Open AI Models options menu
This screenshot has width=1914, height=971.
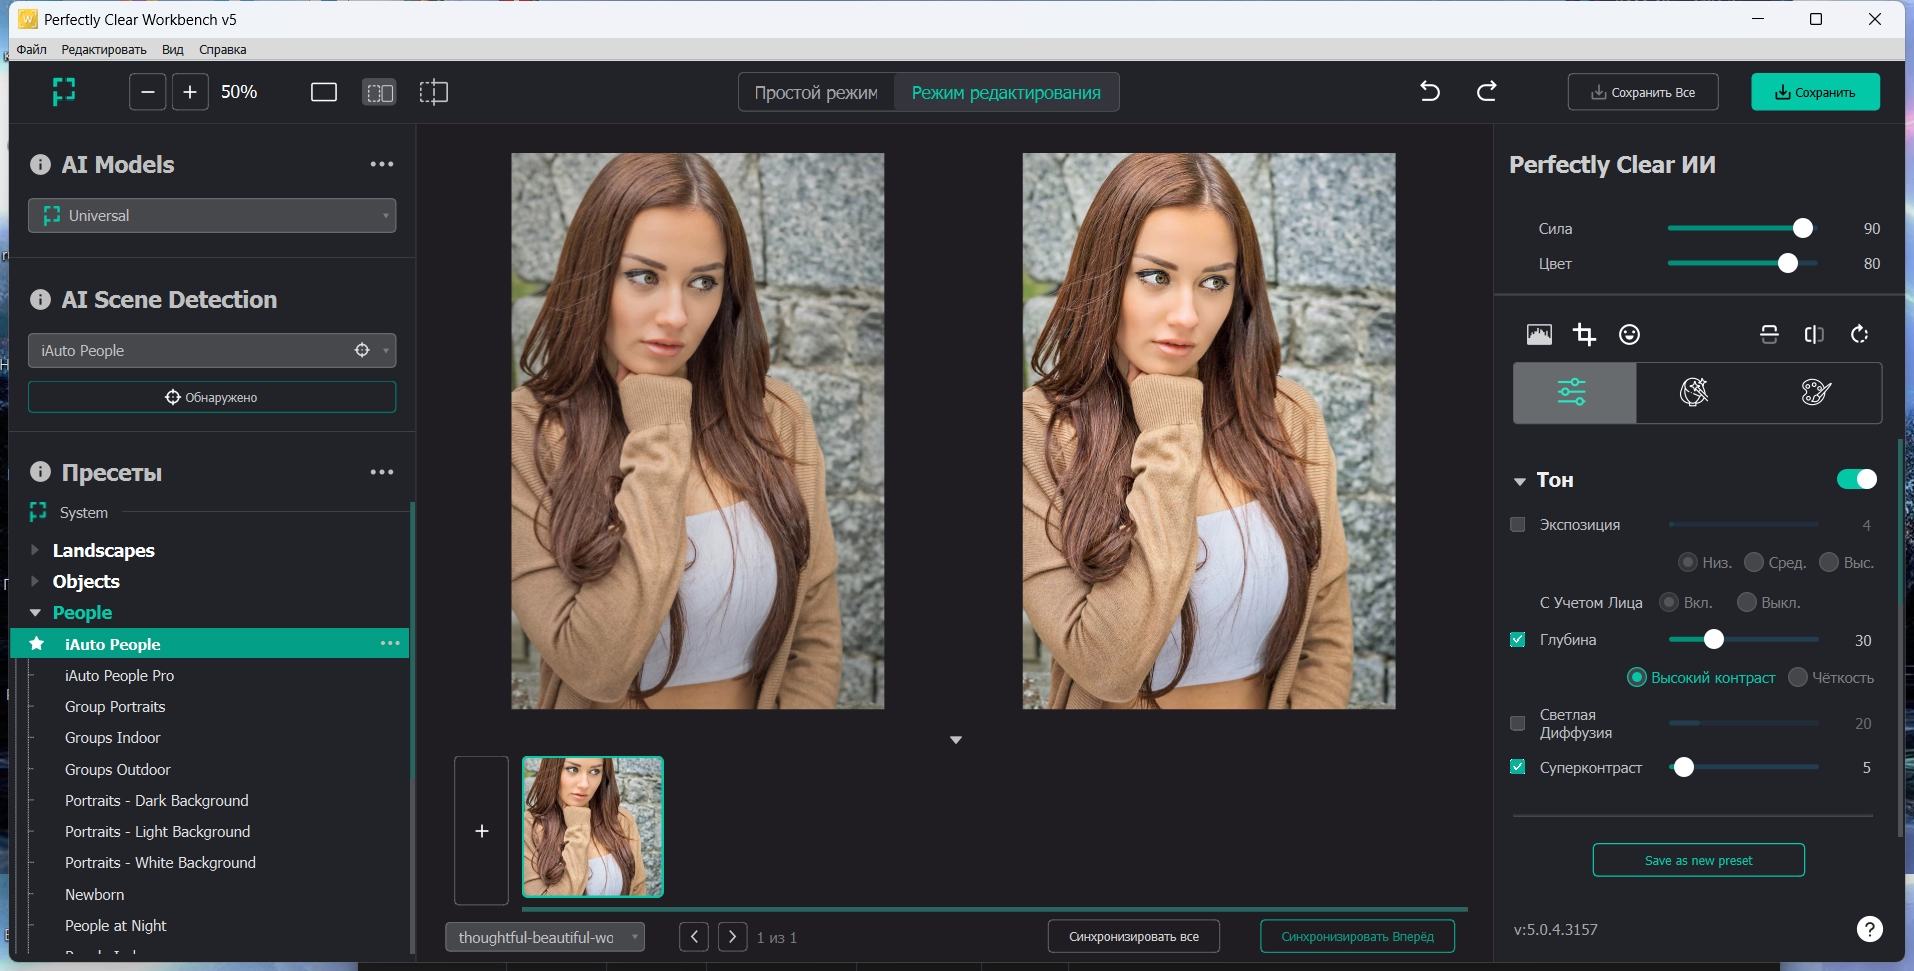(x=382, y=164)
